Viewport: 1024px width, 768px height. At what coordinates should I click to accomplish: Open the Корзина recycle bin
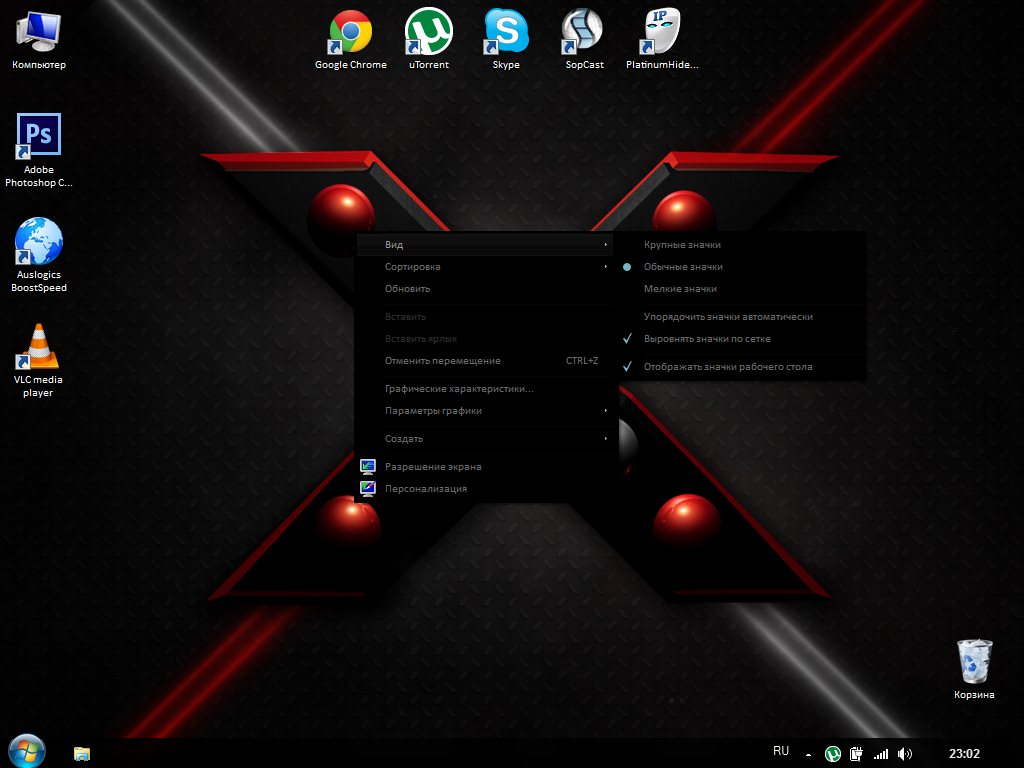pos(974,662)
